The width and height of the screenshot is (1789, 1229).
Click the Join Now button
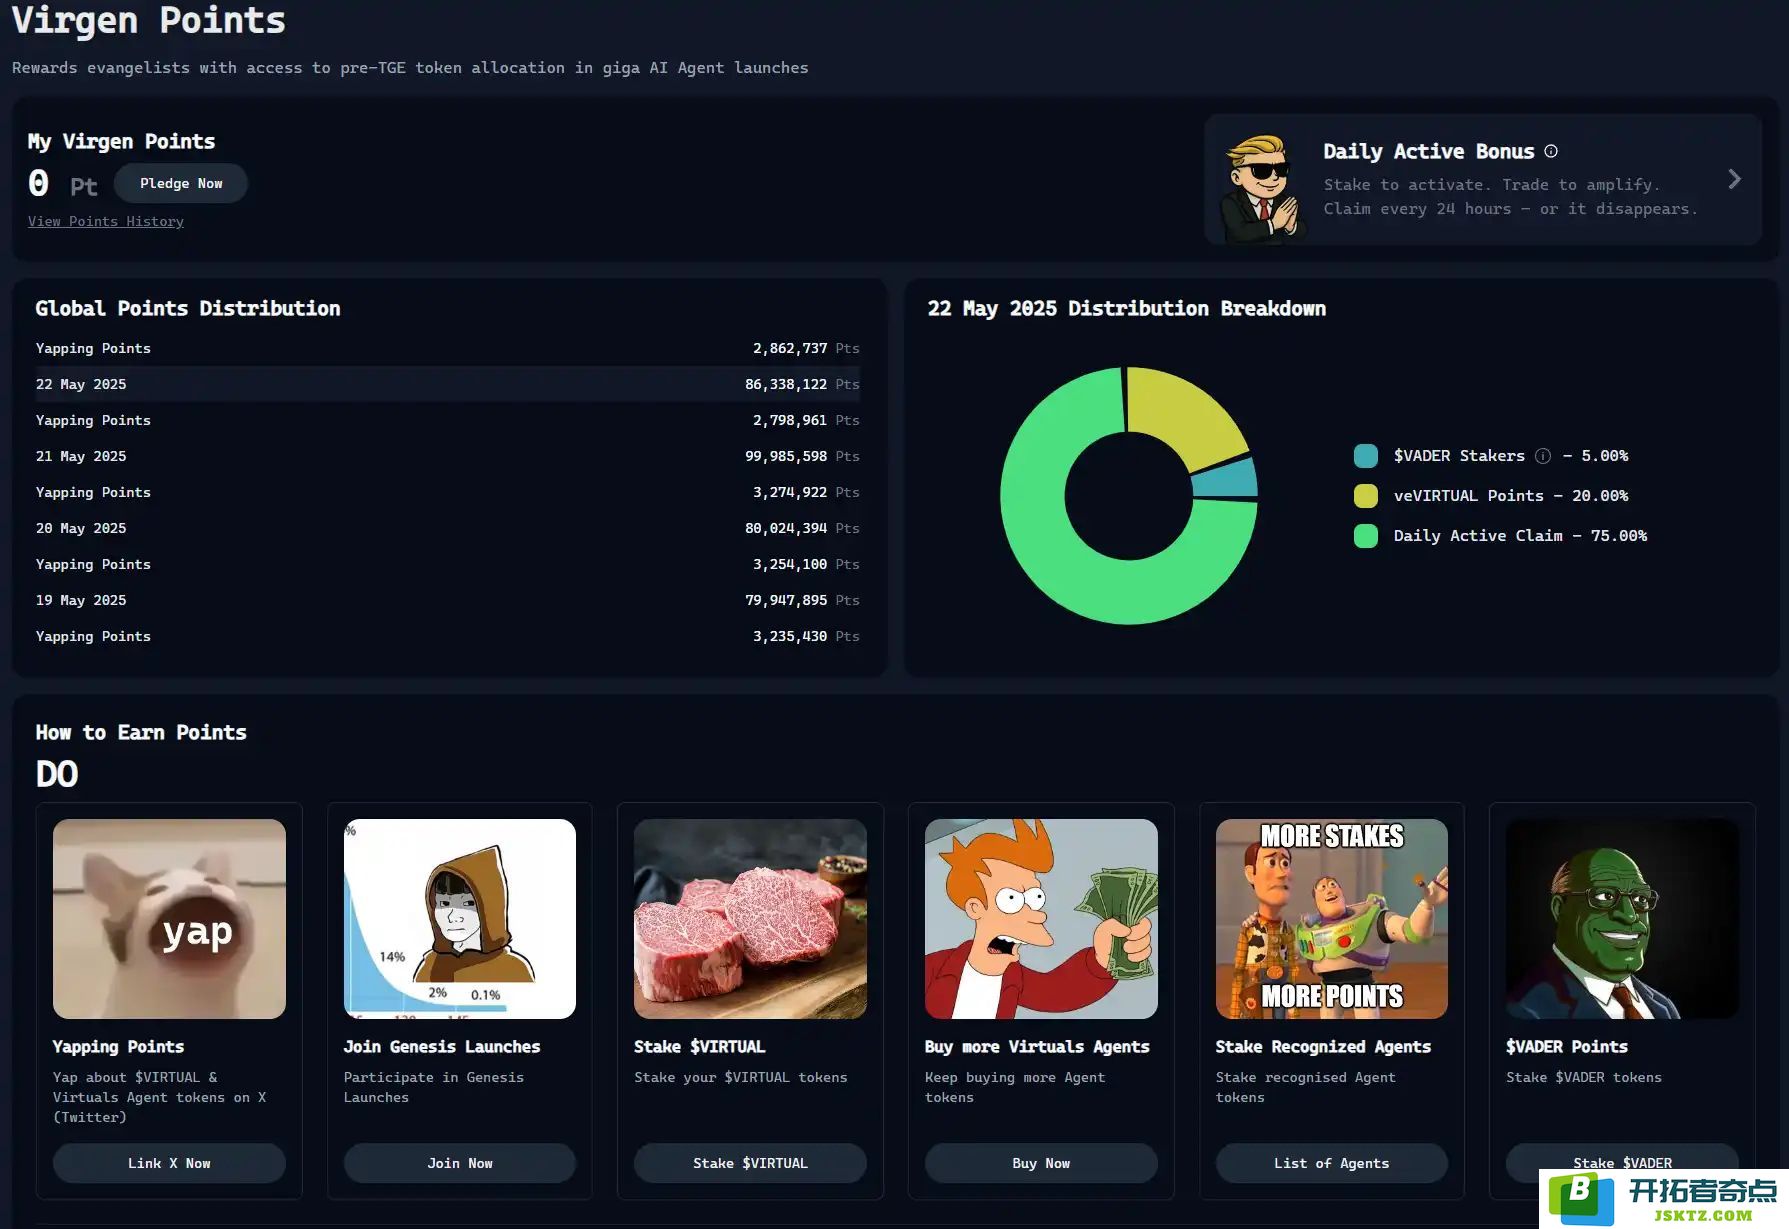[460, 1163]
